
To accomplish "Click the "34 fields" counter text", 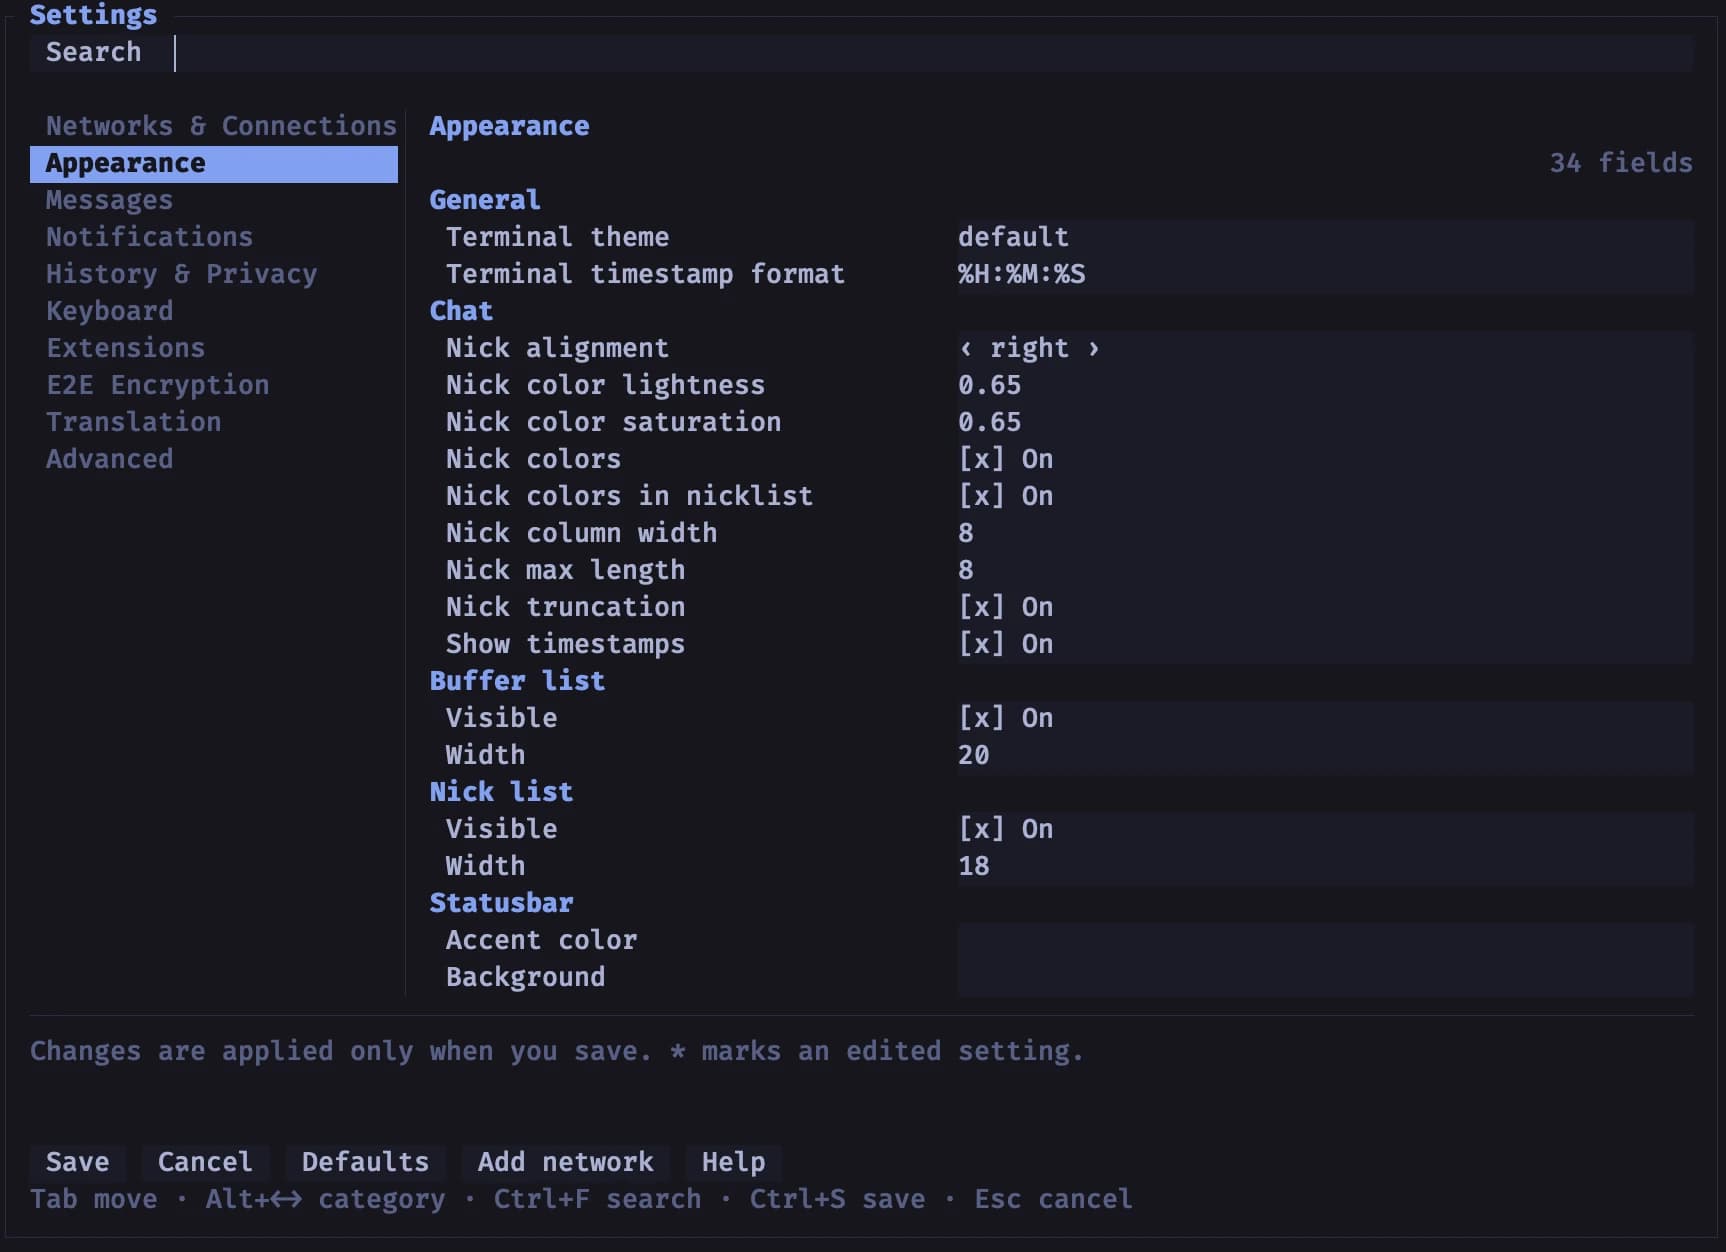I will click(x=1621, y=163).
